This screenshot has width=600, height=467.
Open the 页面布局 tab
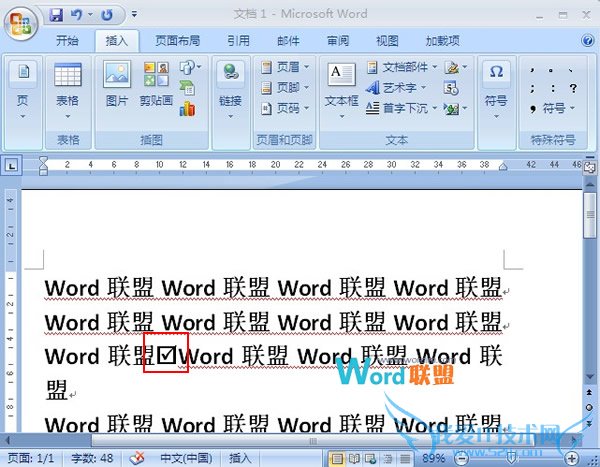coord(178,41)
